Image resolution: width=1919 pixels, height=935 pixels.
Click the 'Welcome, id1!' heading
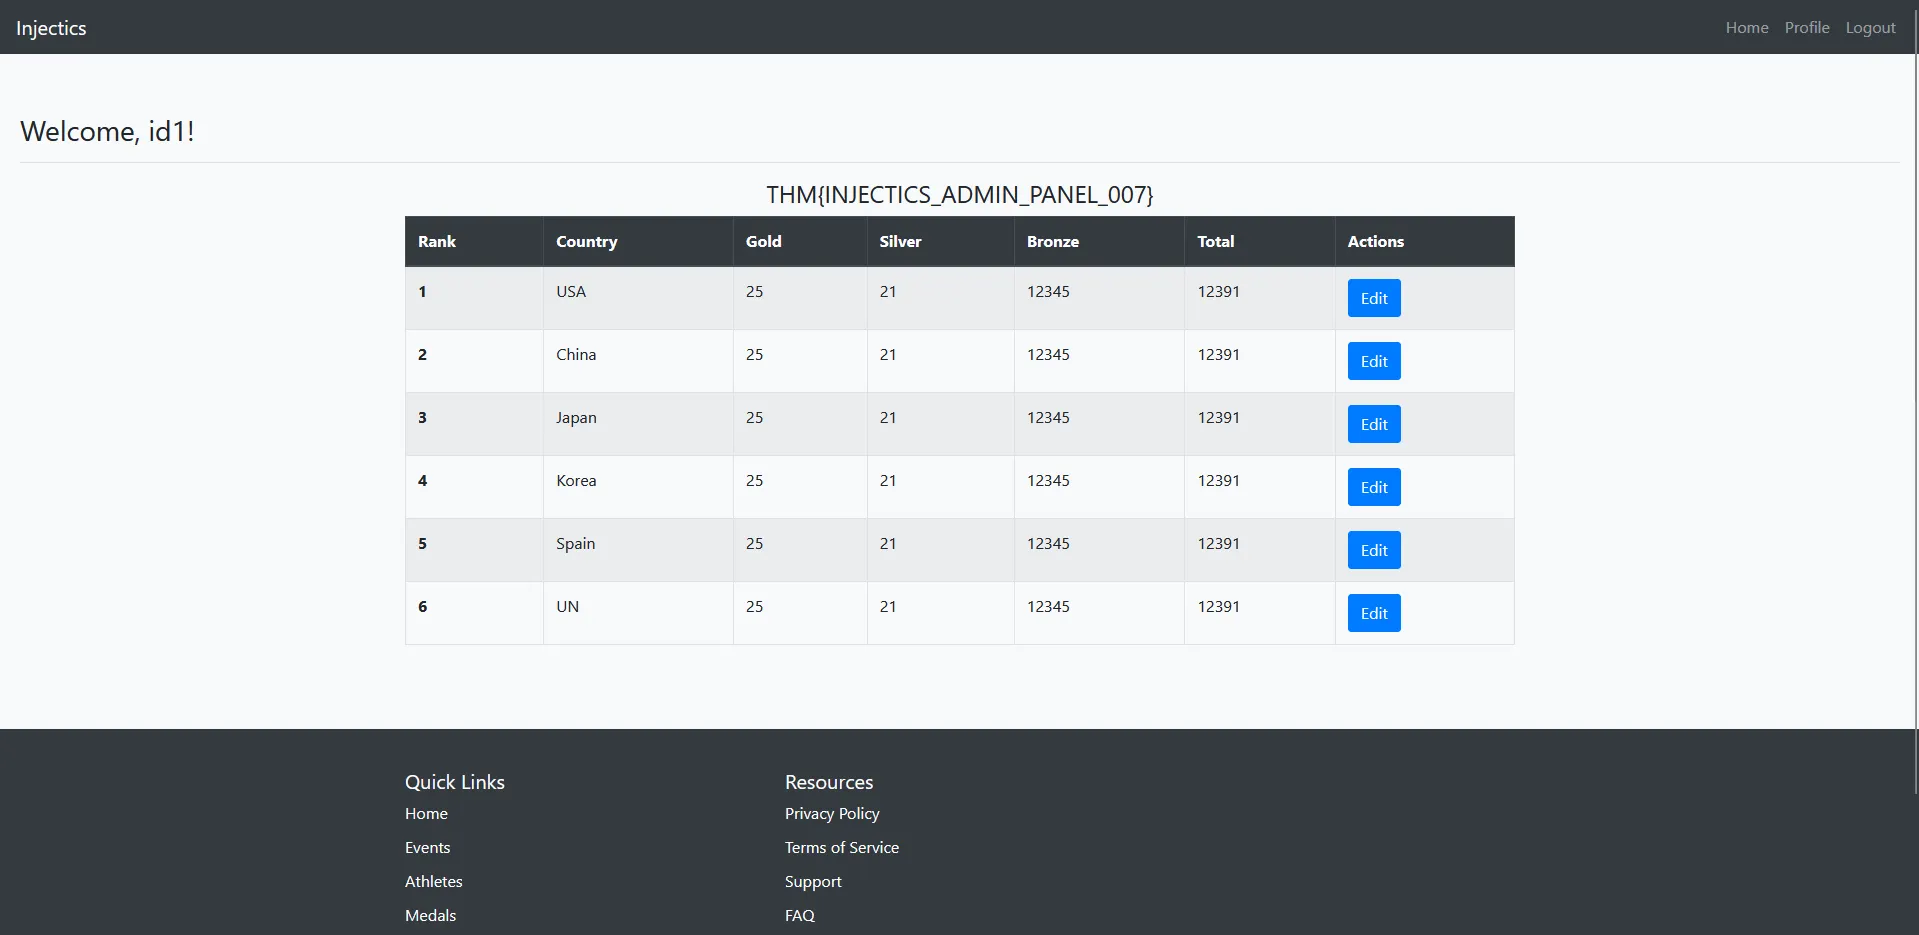(x=107, y=131)
